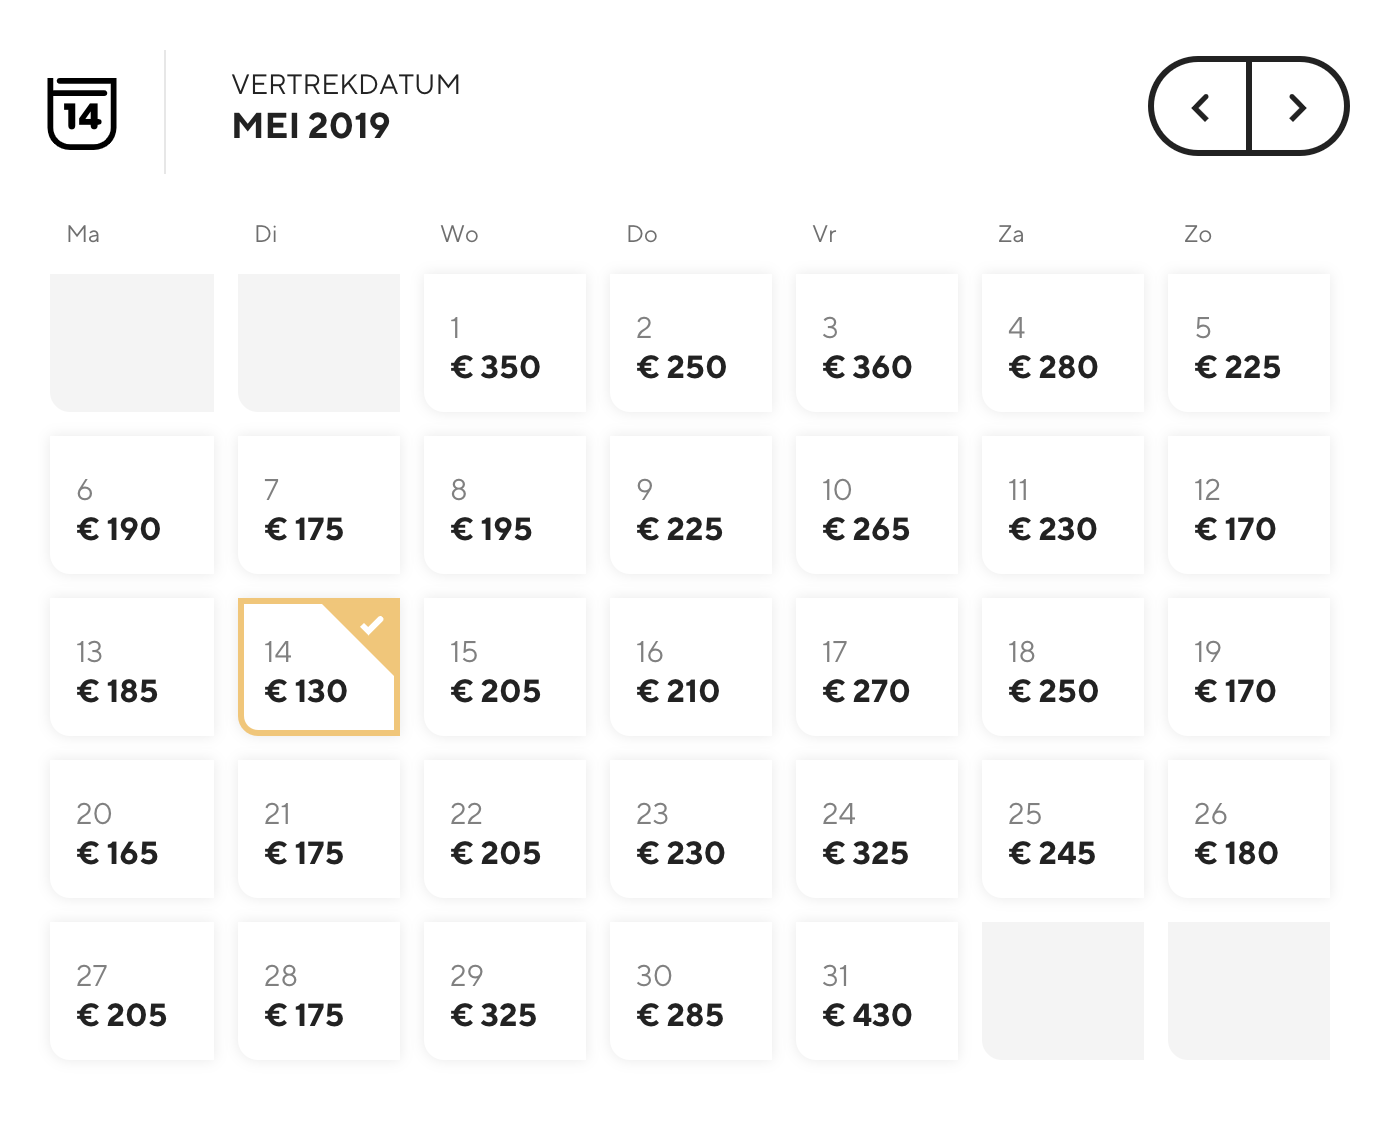Pick May 29 for € 325
Screen dimensions: 1394x1126
click(x=505, y=991)
